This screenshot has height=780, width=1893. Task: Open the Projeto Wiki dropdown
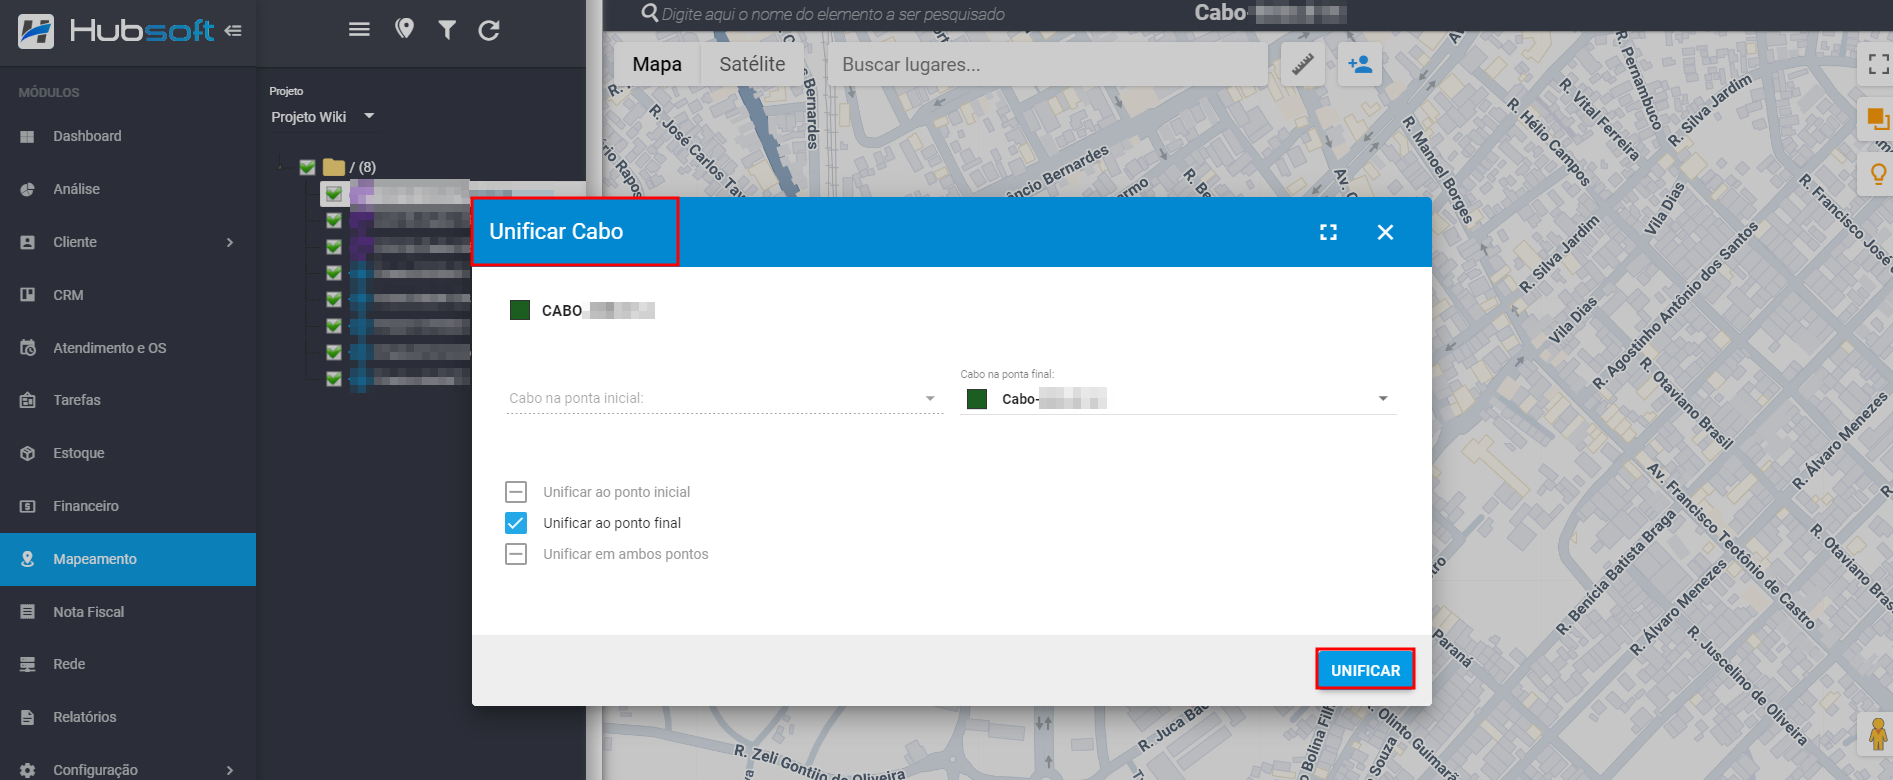(x=323, y=117)
